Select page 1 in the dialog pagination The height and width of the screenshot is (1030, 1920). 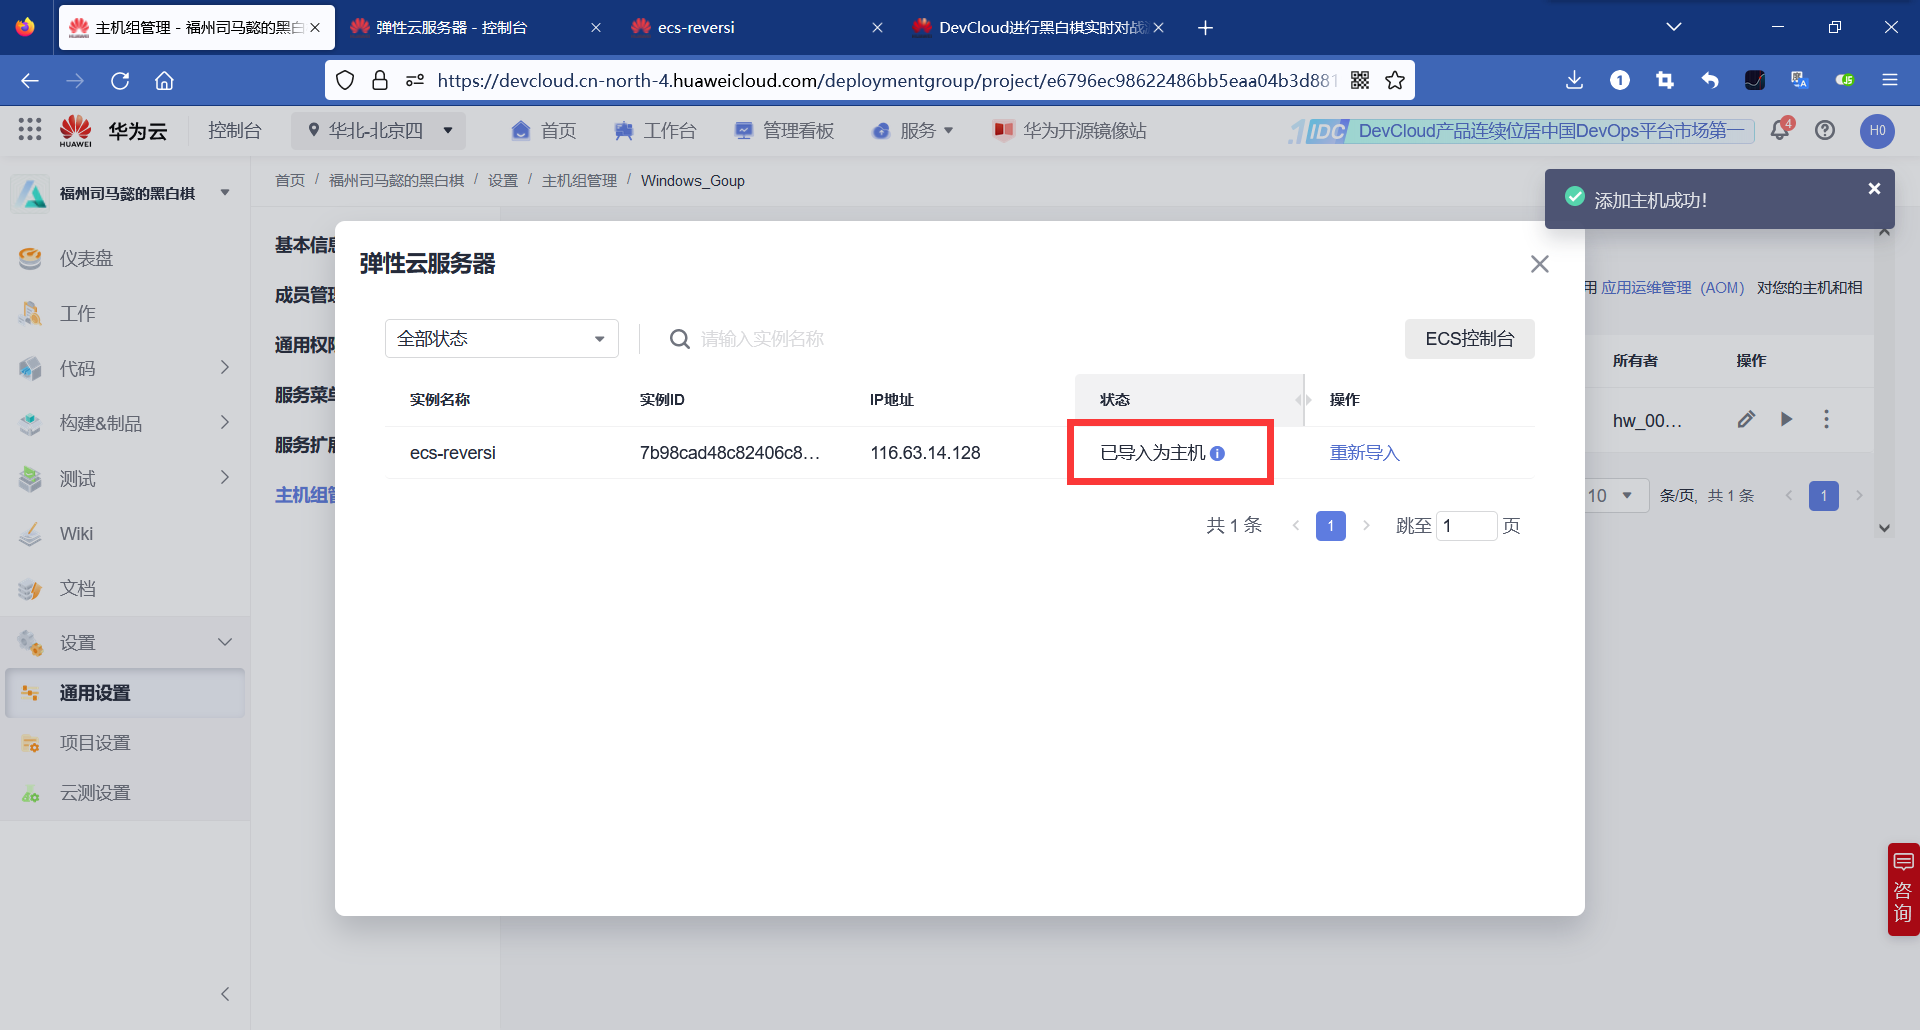click(1330, 526)
